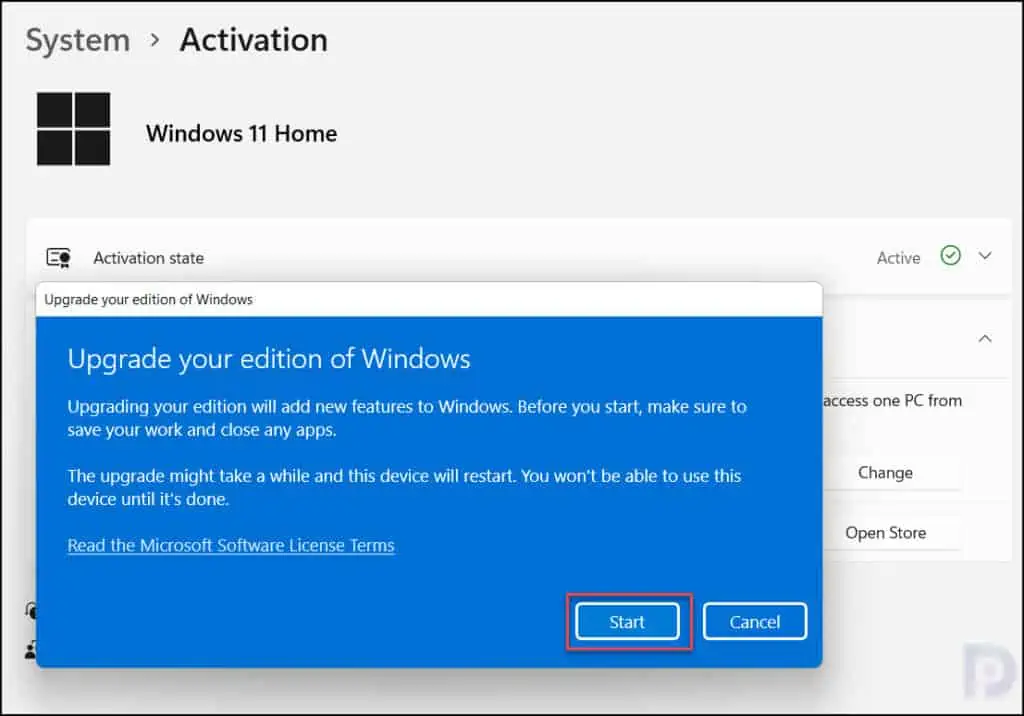Click the Open Store button

[x=885, y=533]
